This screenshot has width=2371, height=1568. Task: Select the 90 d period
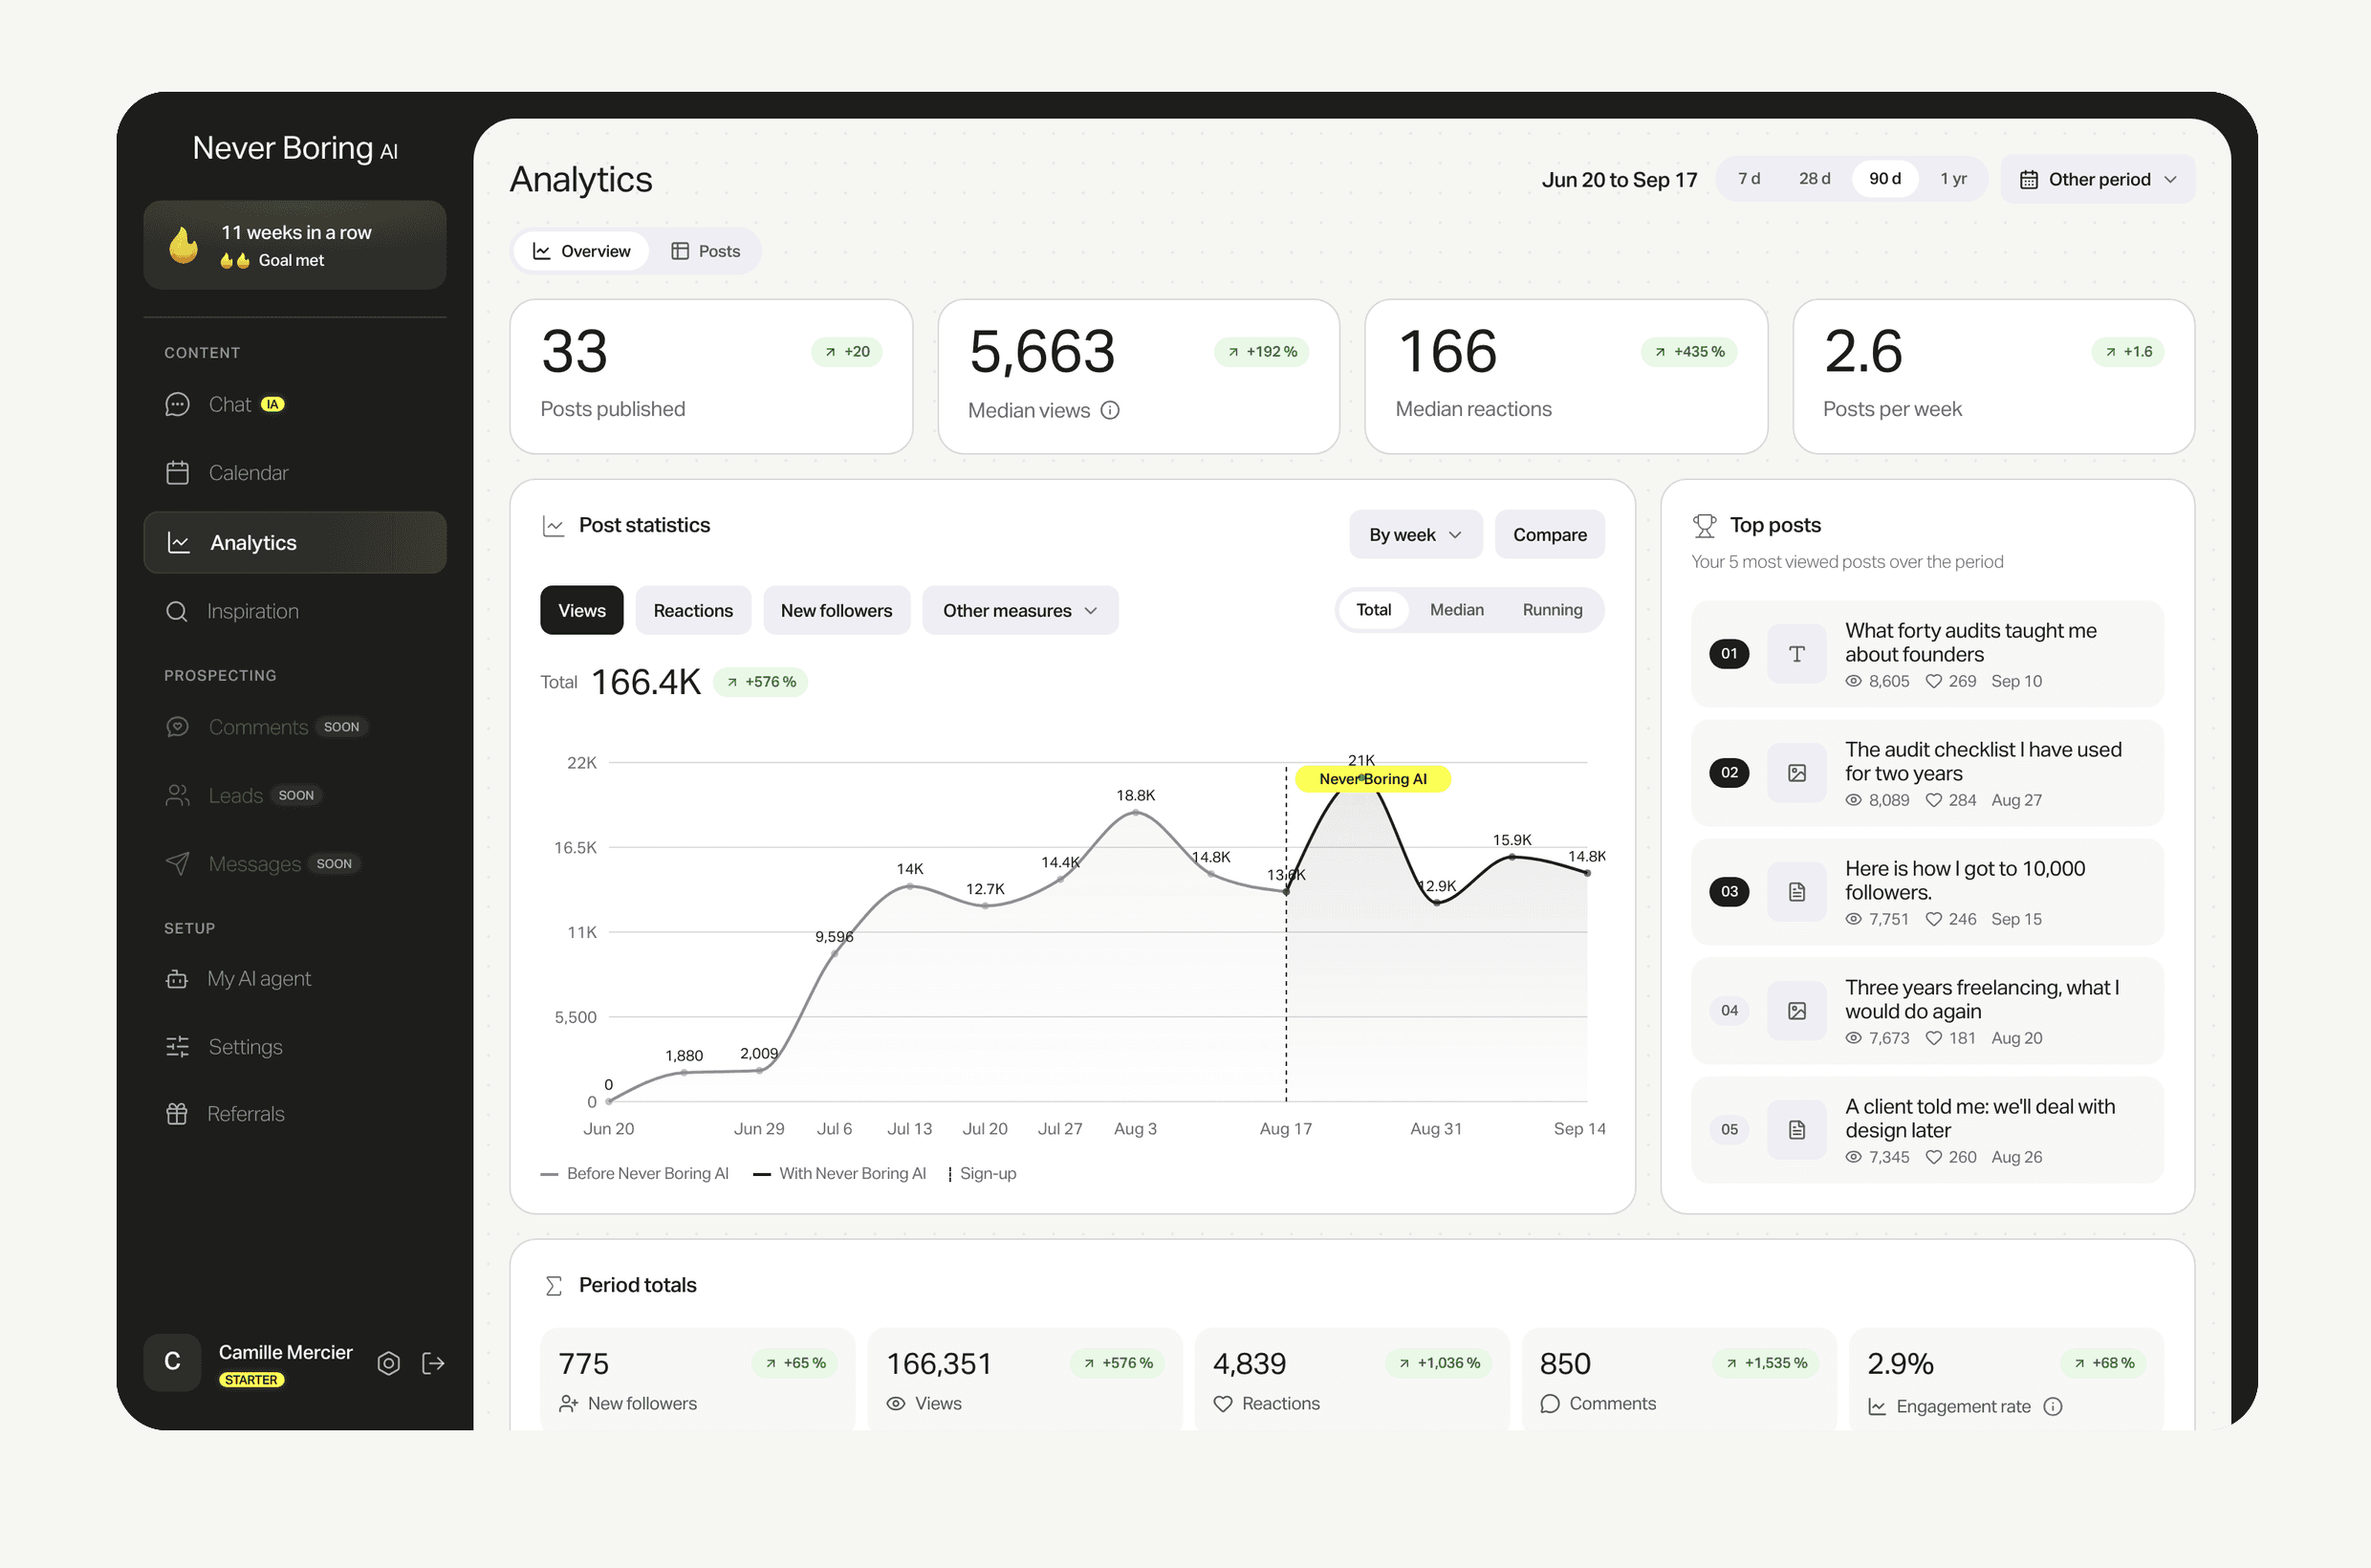[1885, 179]
